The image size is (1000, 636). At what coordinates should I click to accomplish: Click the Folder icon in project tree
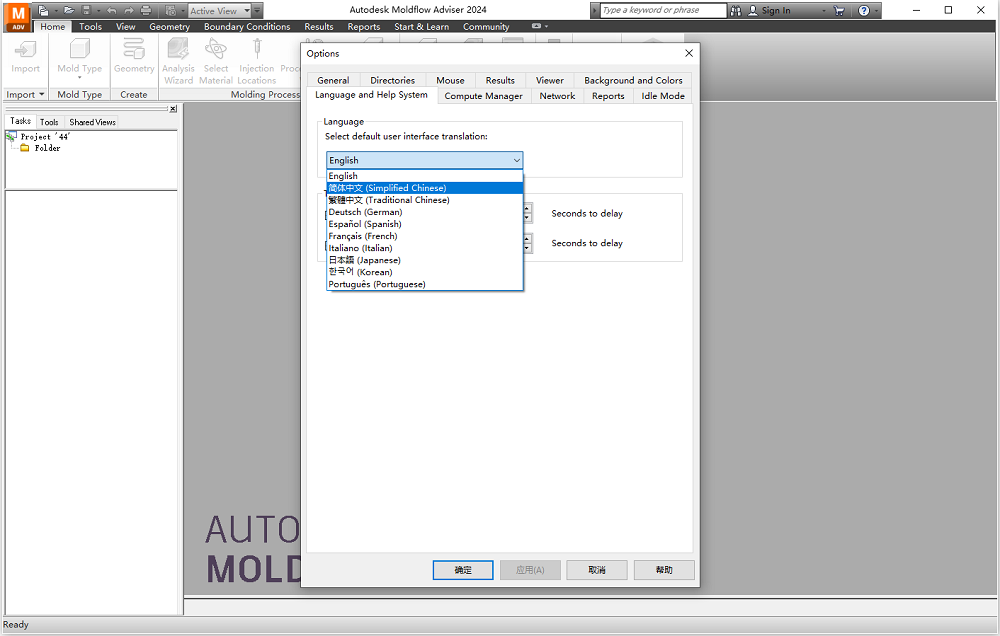click(x=24, y=148)
